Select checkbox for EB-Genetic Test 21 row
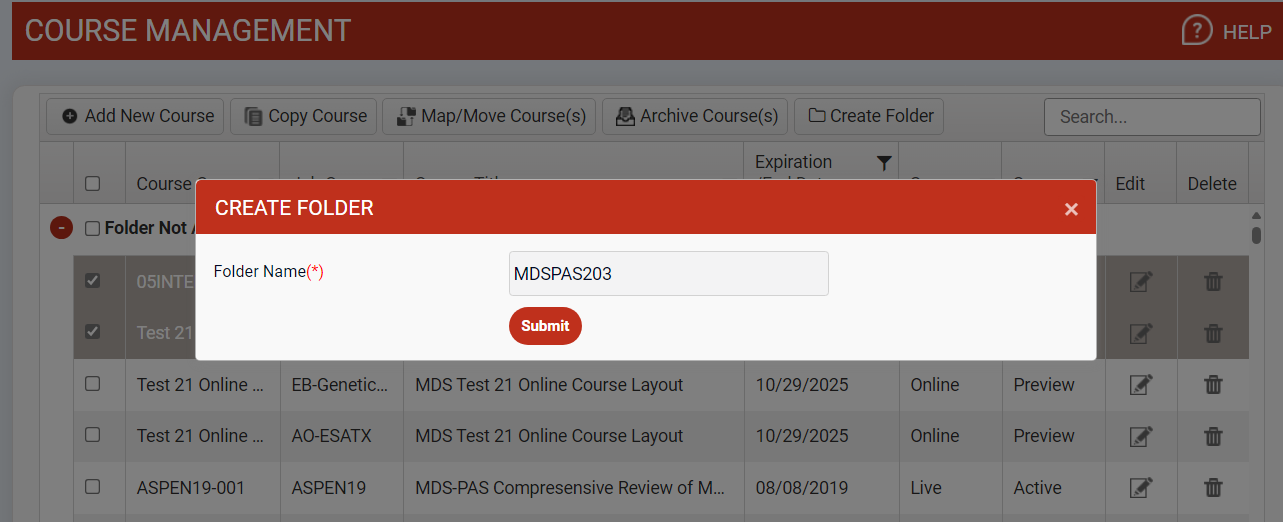 coord(93,384)
